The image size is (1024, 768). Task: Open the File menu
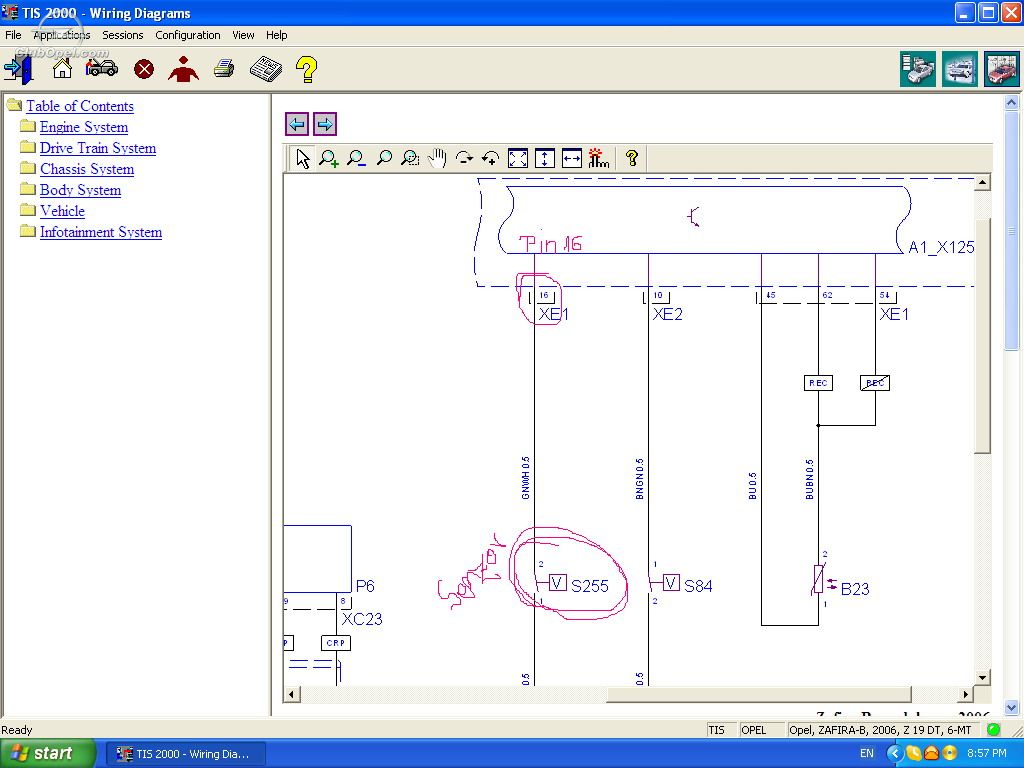tap(13, 35)
